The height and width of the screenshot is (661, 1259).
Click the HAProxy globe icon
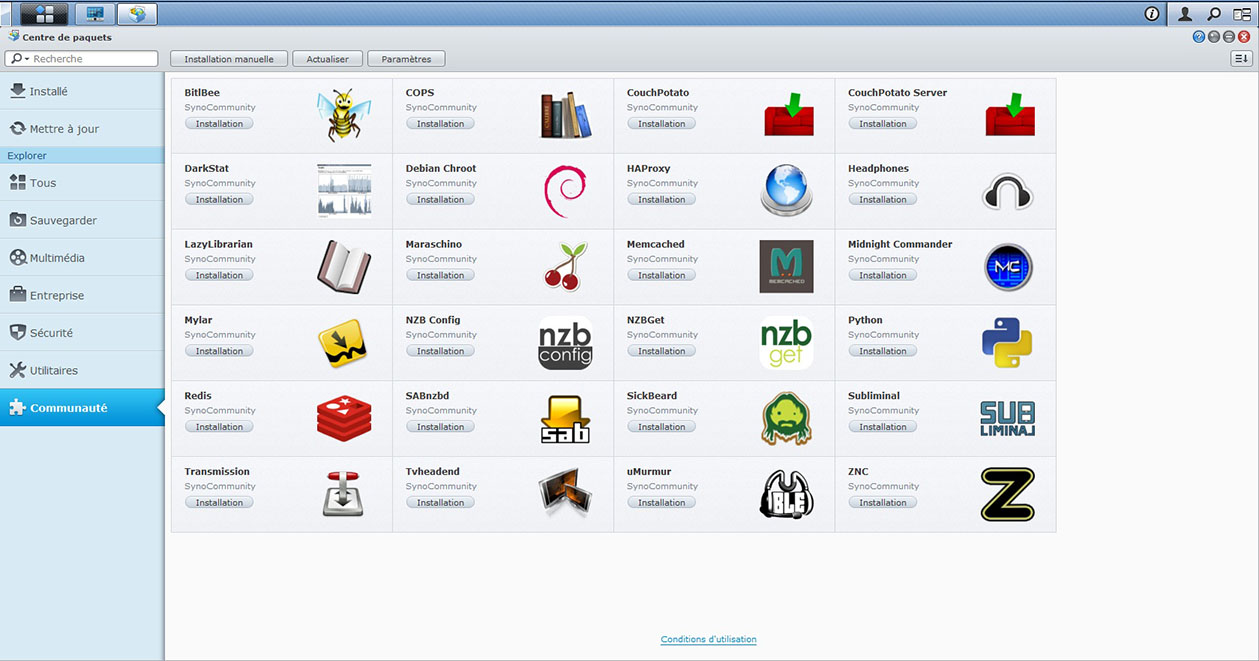[x=786, y=191]
